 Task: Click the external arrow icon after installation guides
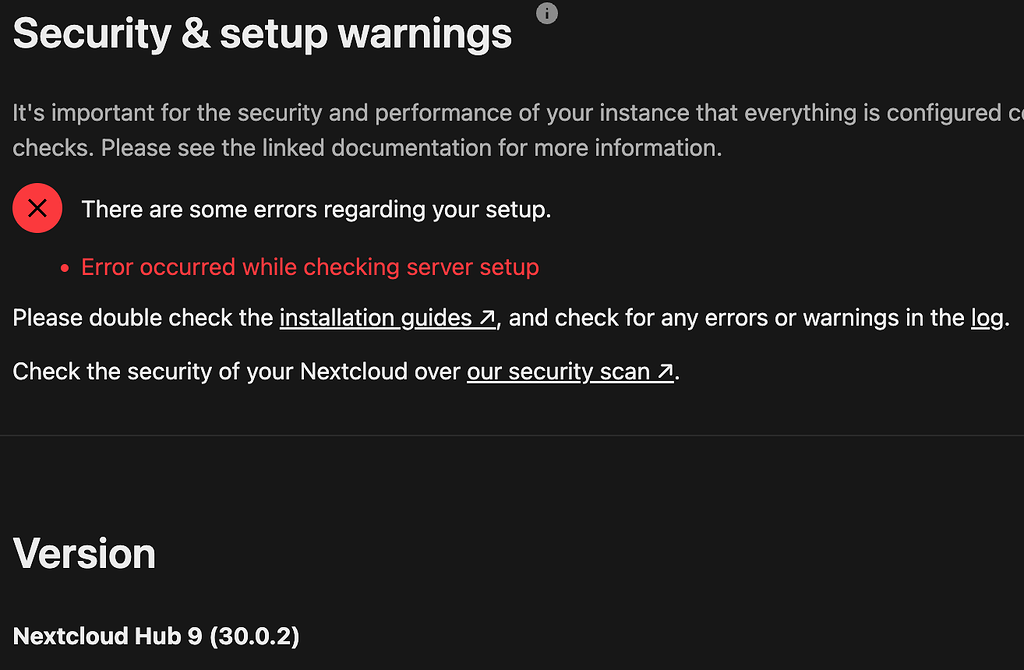[487, 318]
